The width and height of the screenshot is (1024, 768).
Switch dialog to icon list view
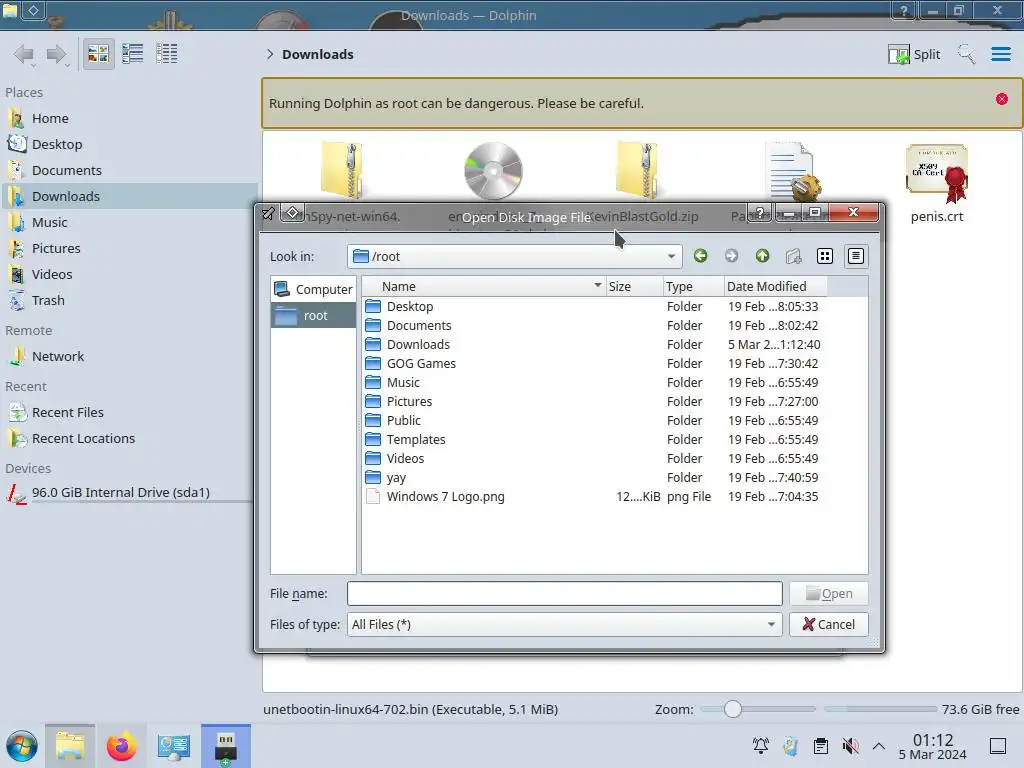(x=825, y=256)
